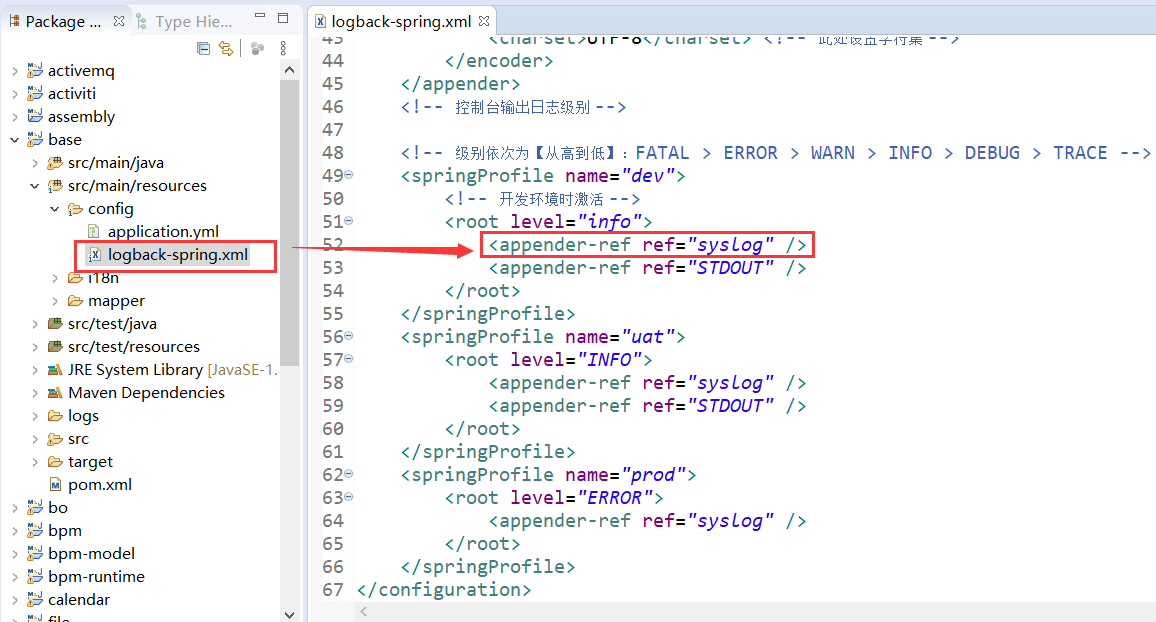Collapse root fold marker at line 57
The height and width of the screenshot is (622, 1156).
coord(349,359)
